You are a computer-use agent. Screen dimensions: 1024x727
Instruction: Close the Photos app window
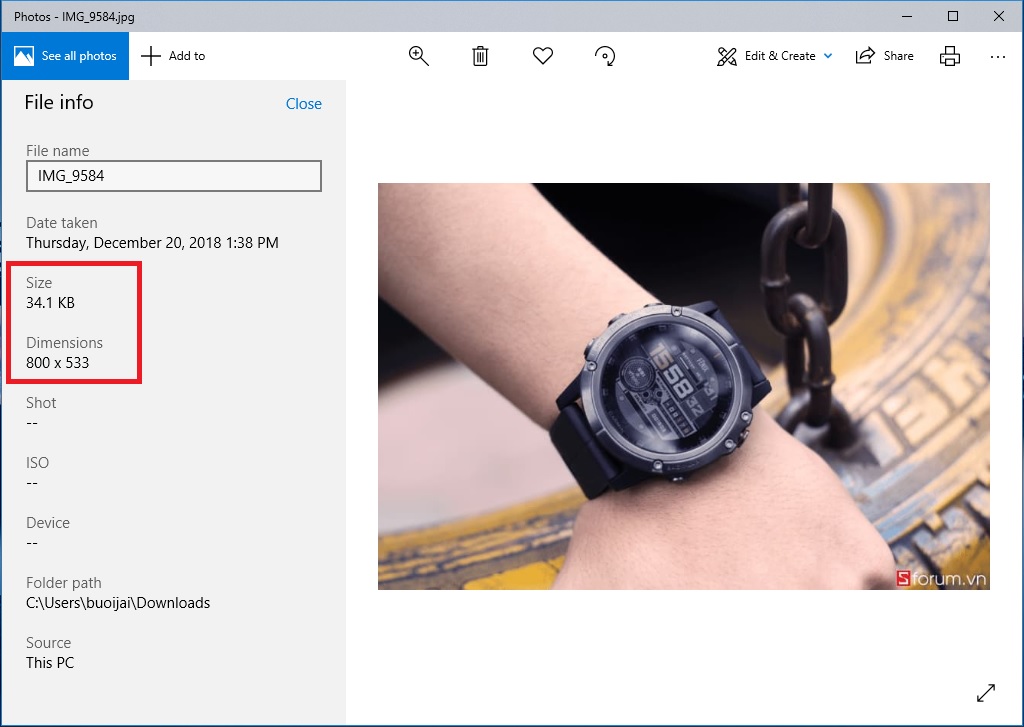999,16
